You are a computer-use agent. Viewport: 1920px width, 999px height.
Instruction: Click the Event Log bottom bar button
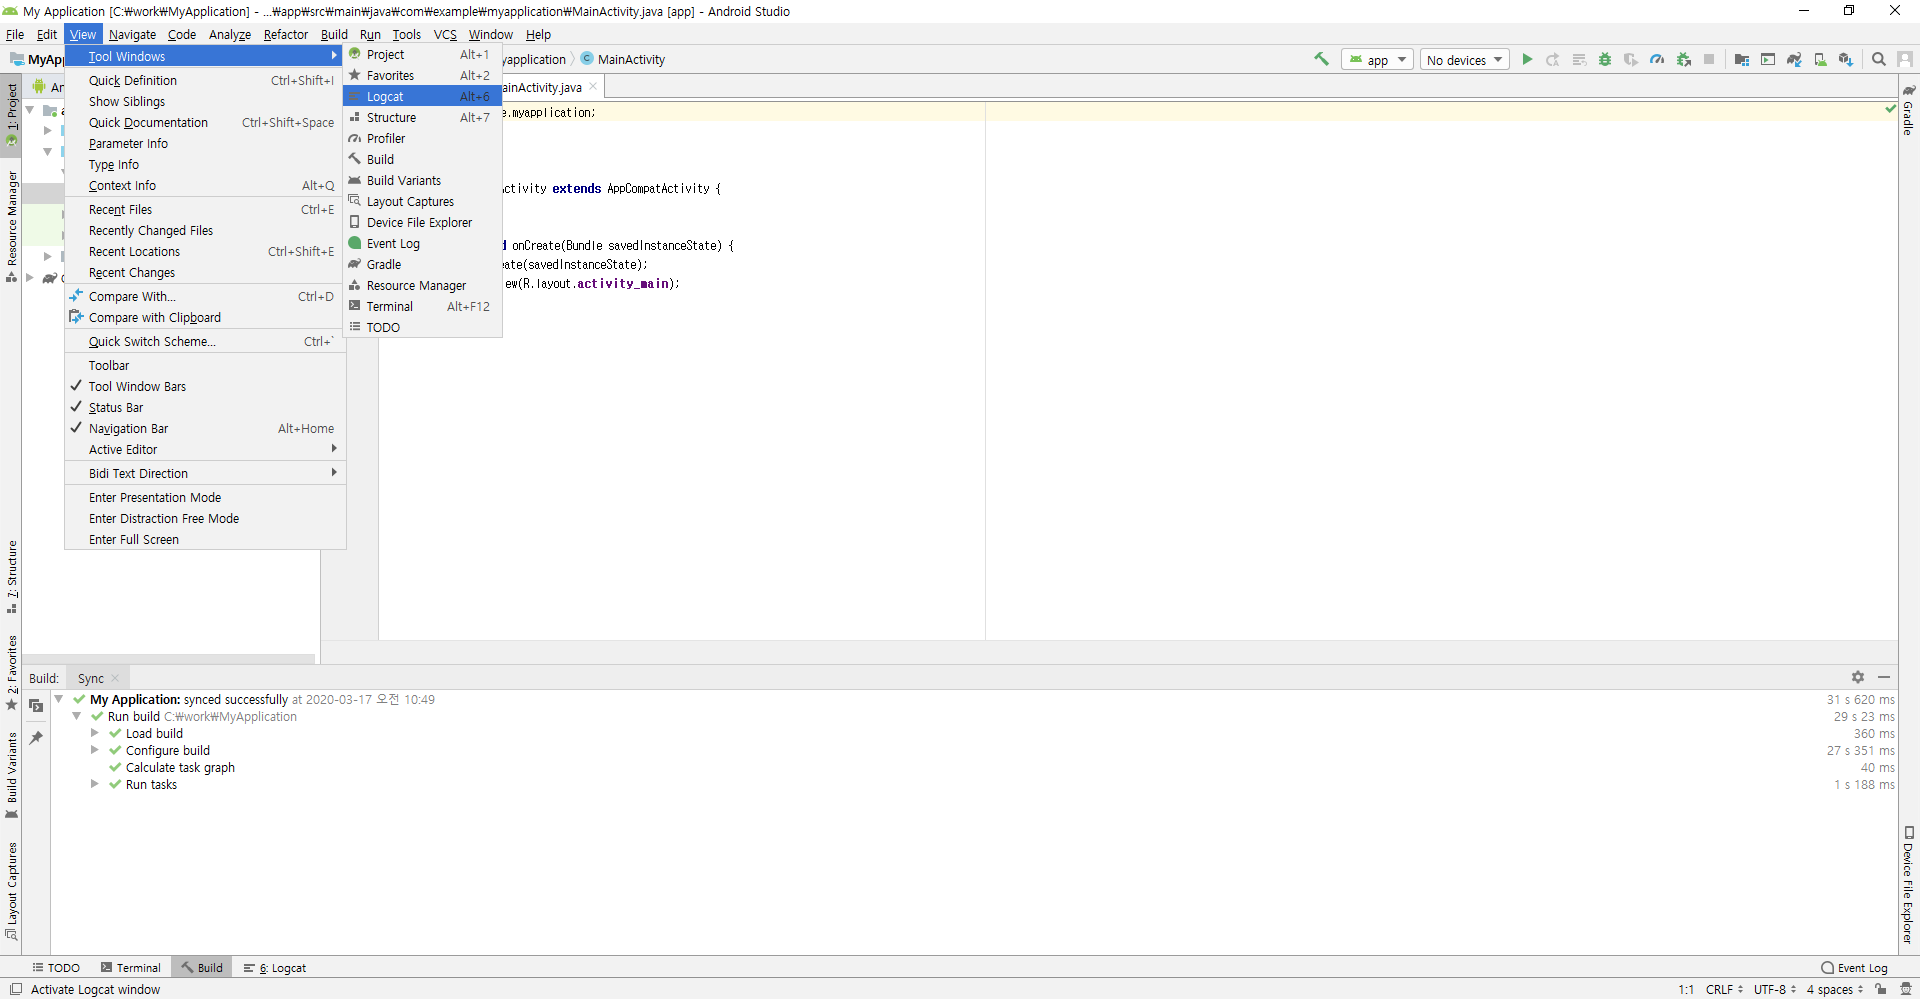tap(1855, 968)
